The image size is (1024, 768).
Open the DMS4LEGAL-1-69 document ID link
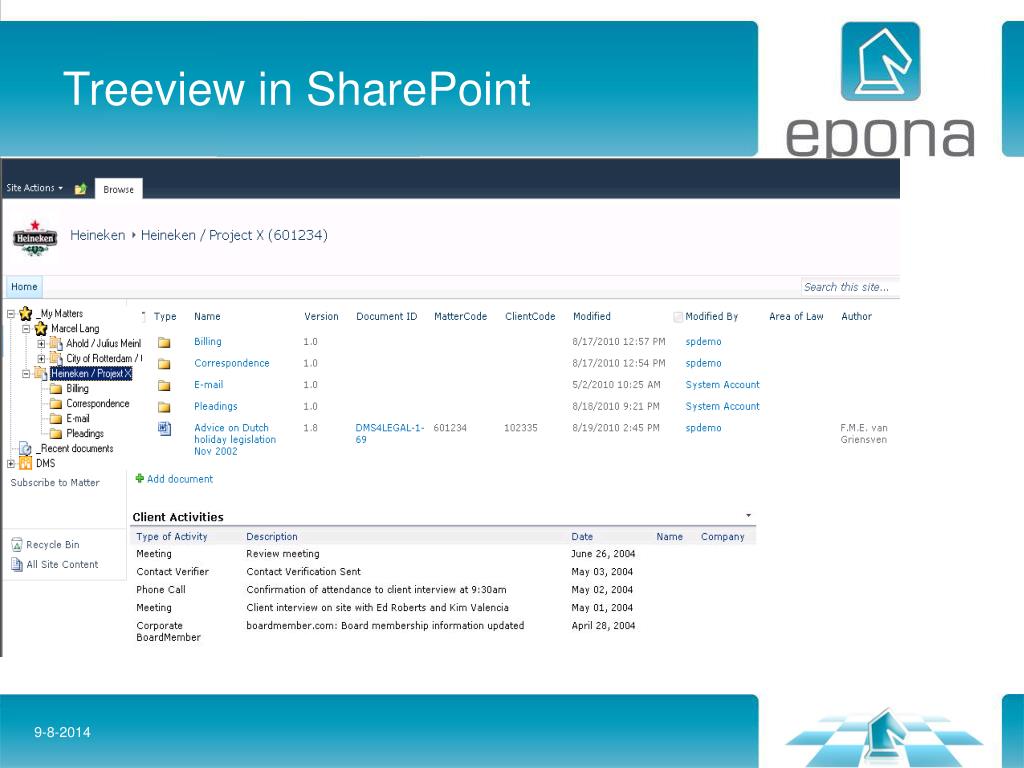point(390,434)
